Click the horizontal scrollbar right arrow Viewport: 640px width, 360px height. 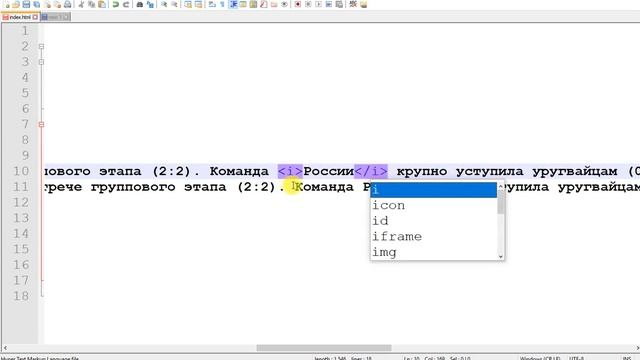click(637, 348)
